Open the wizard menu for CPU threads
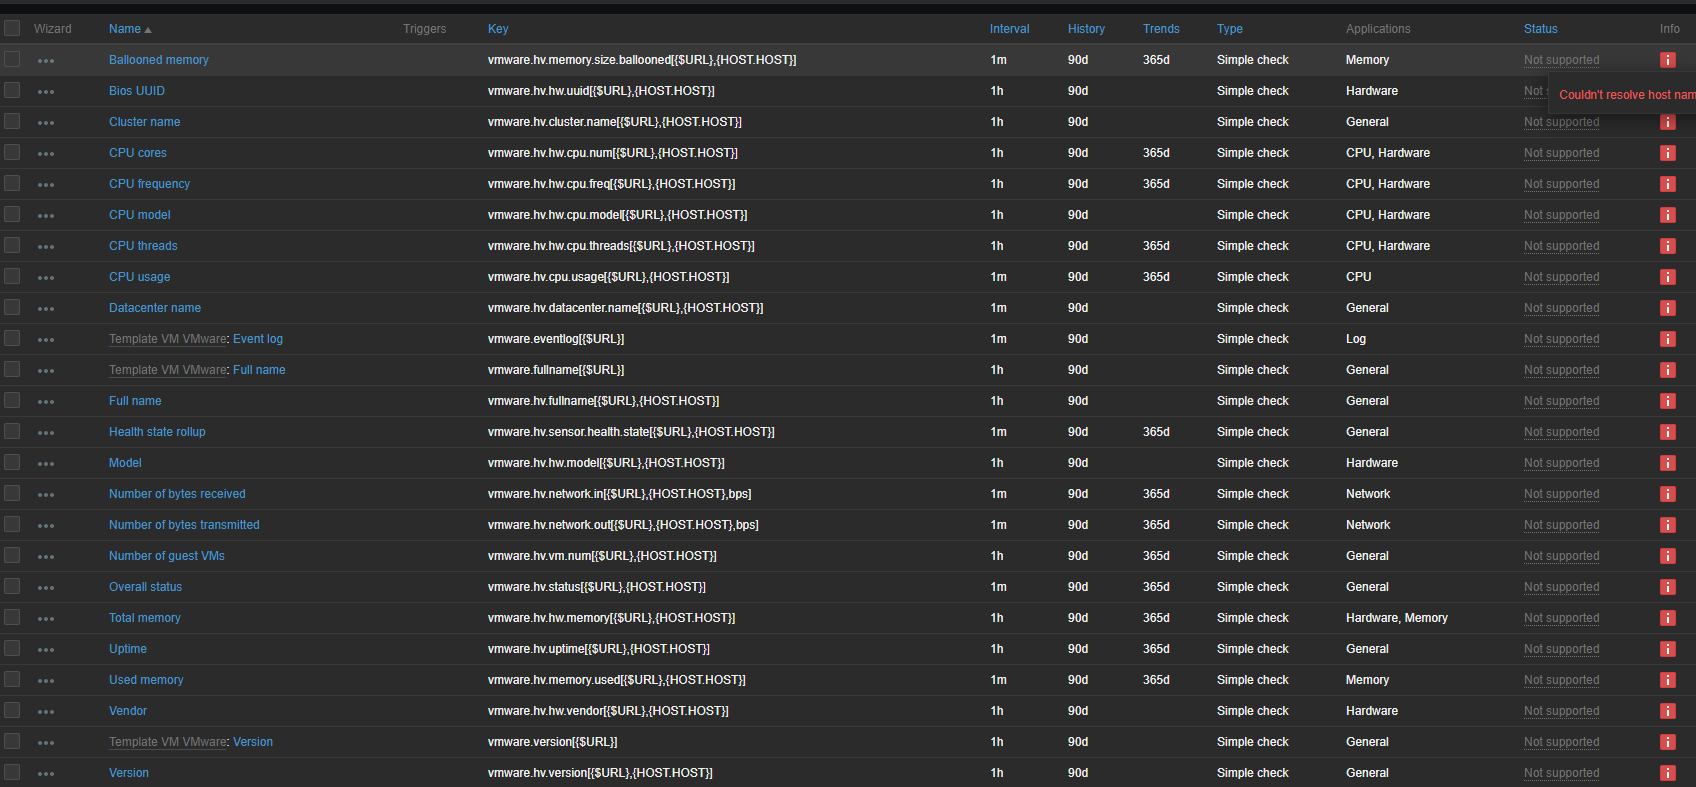This screenshot has width=1696, height=787. pyautogui.click(x=46, y=247)
